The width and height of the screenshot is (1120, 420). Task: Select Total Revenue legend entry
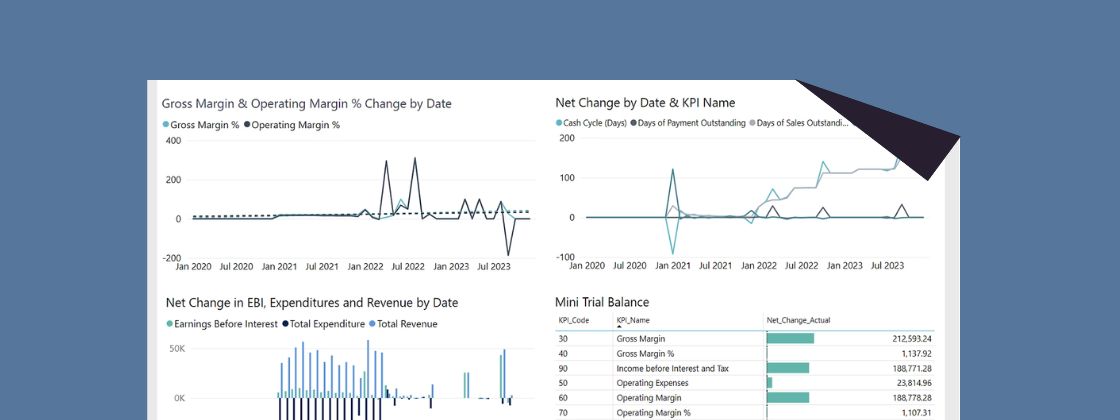tap(403, 324)
